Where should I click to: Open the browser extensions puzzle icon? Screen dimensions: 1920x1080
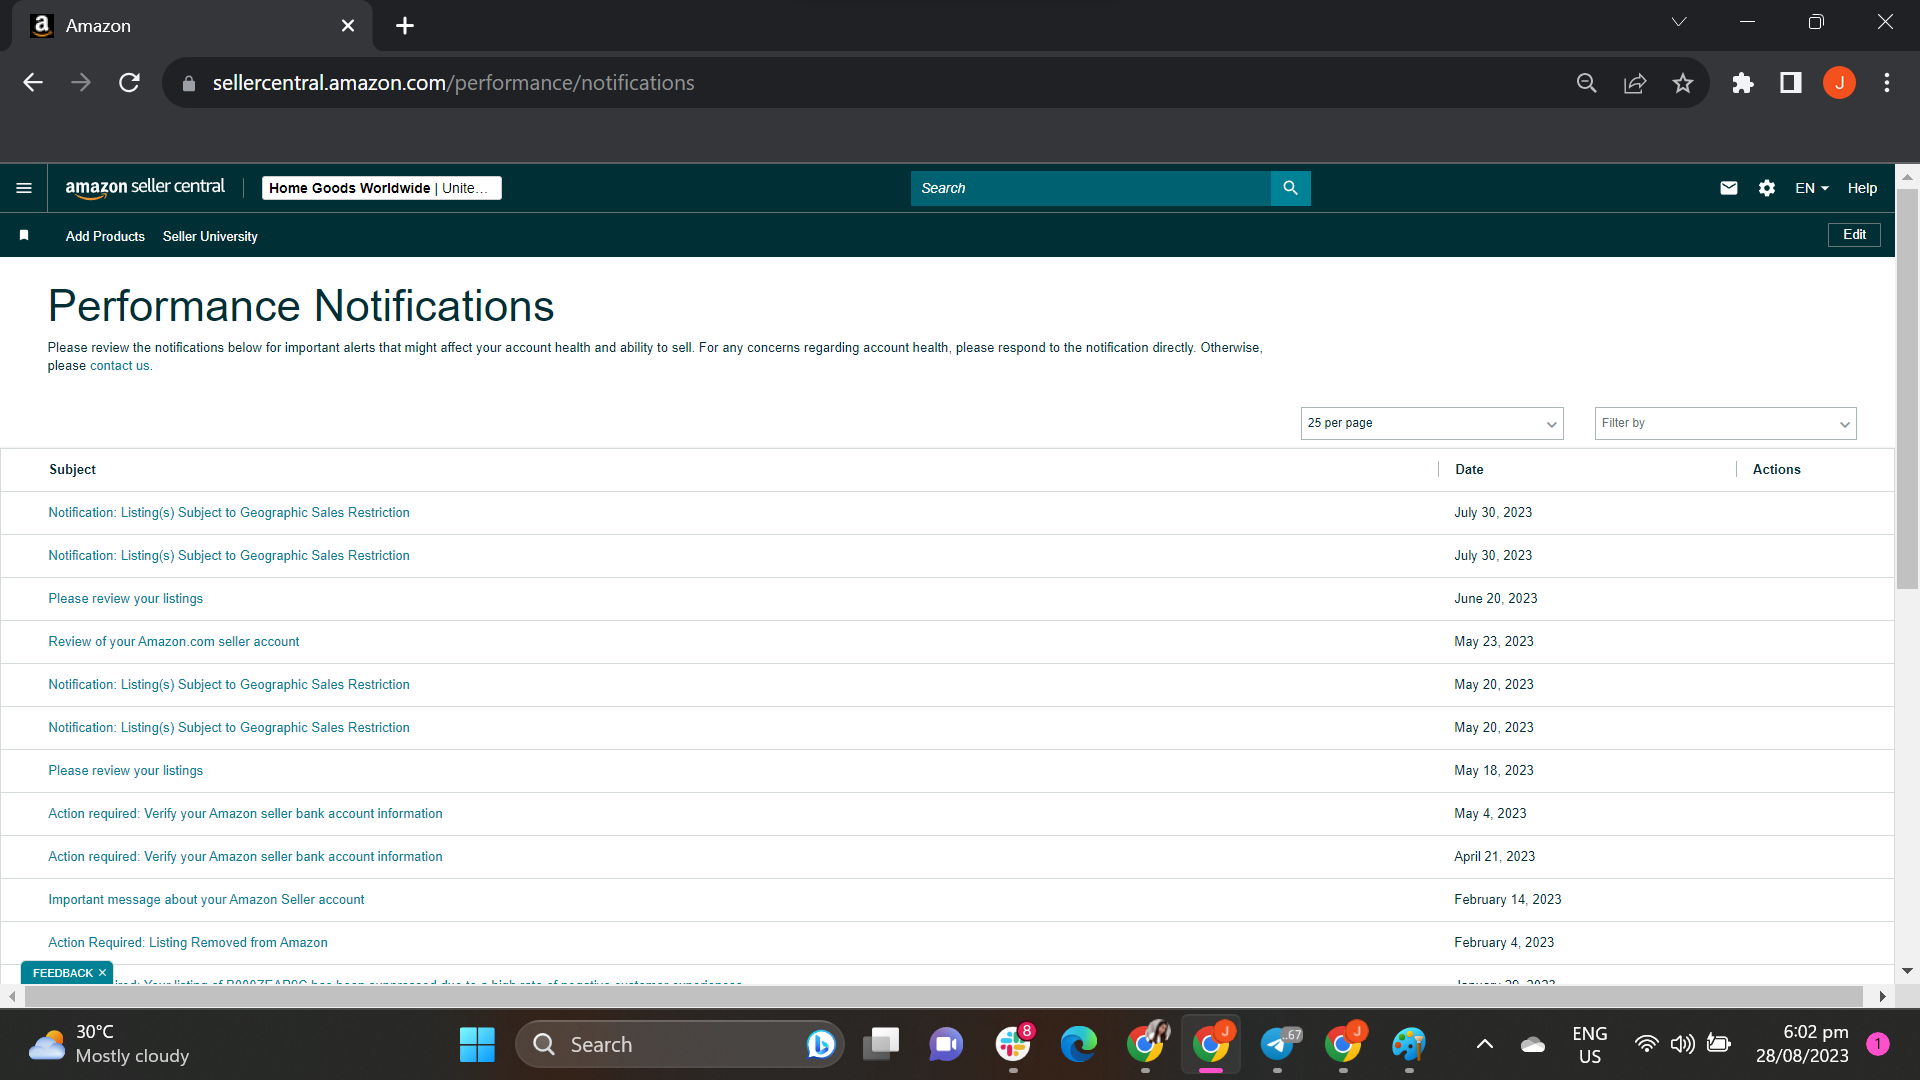[1743, 83]
